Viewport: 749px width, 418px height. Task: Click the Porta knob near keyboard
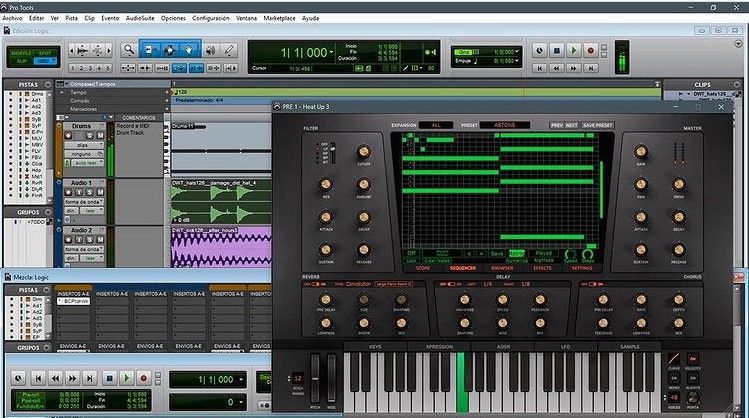(693, 397)
